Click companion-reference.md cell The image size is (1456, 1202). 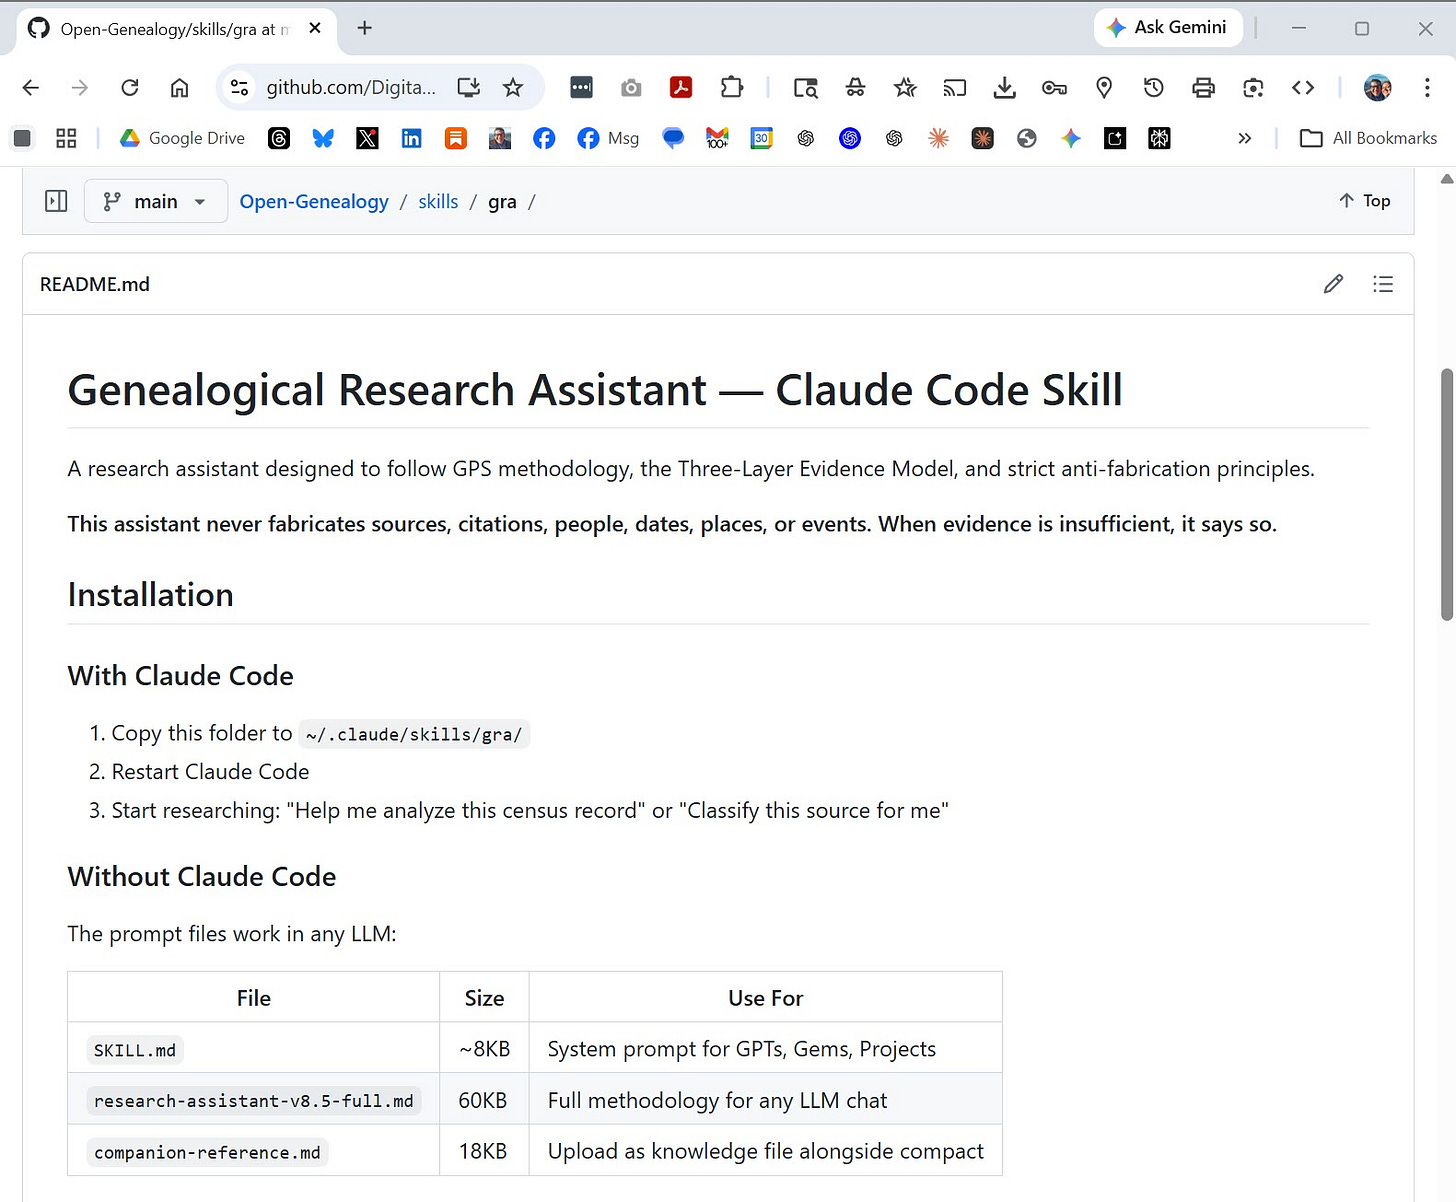[x=254, y=1151]
